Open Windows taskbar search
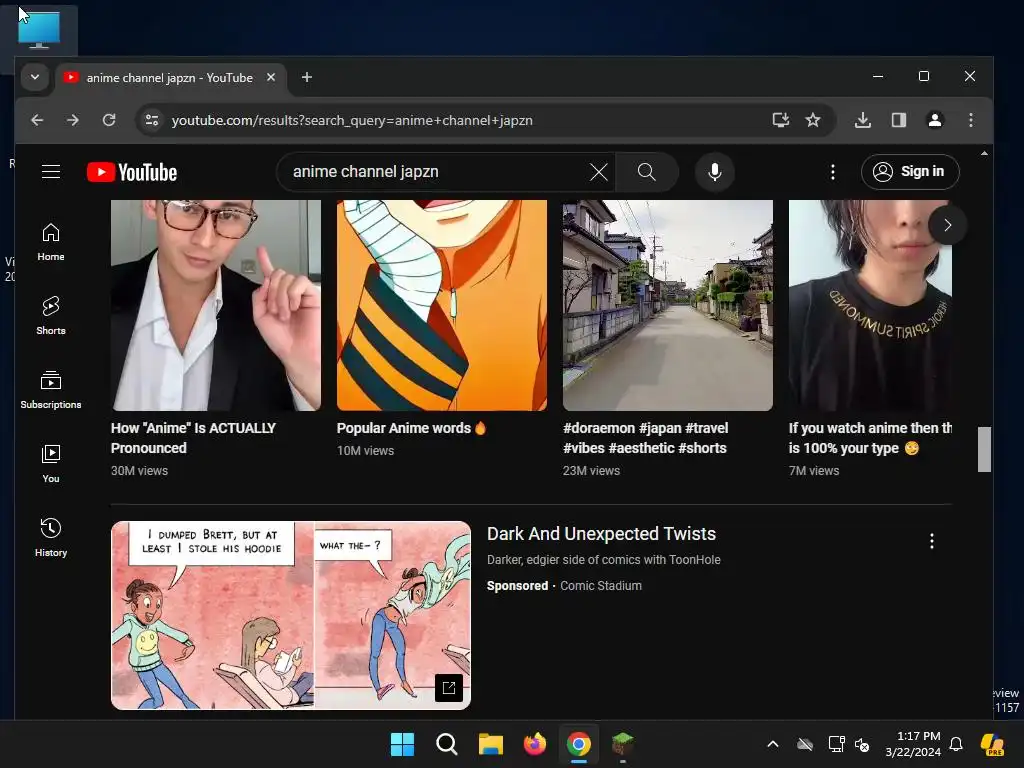Screen dimensions: 1024x768 [447, 744]
